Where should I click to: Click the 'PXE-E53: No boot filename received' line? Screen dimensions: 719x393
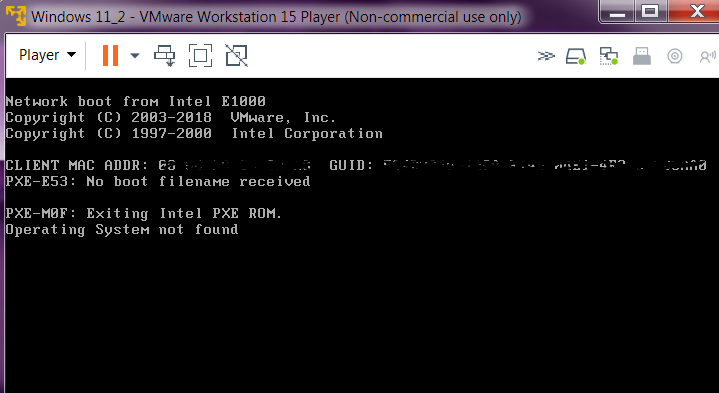click(x=158, y=182)
